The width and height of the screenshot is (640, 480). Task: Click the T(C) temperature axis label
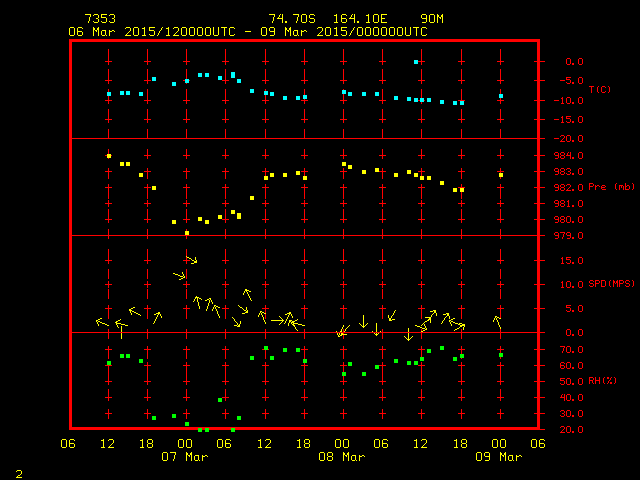tap(599, 90)
